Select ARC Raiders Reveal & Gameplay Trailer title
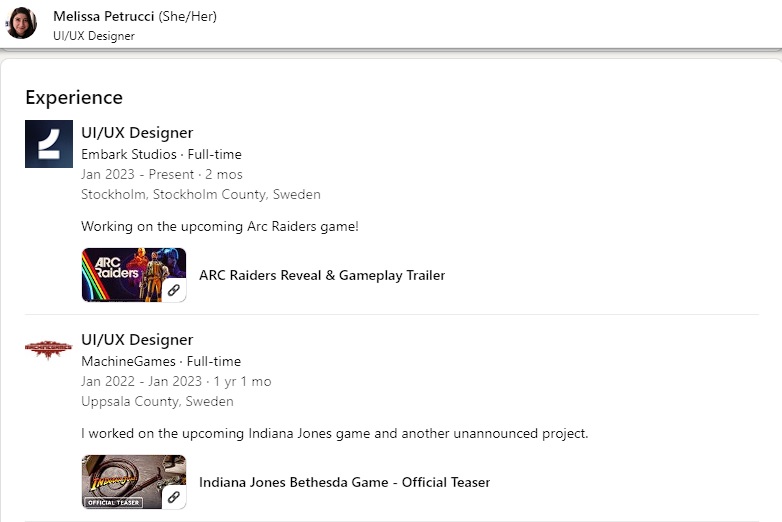This screenshot has width=782, height=522. 322,275
